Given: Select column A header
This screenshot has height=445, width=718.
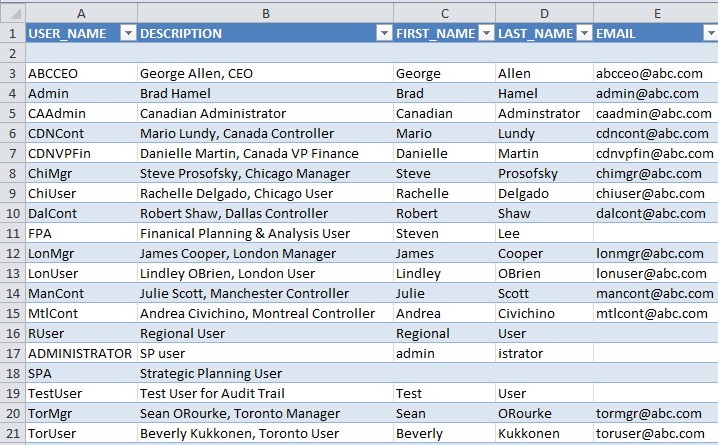Looking at the screenshot, I should [80, 12].
